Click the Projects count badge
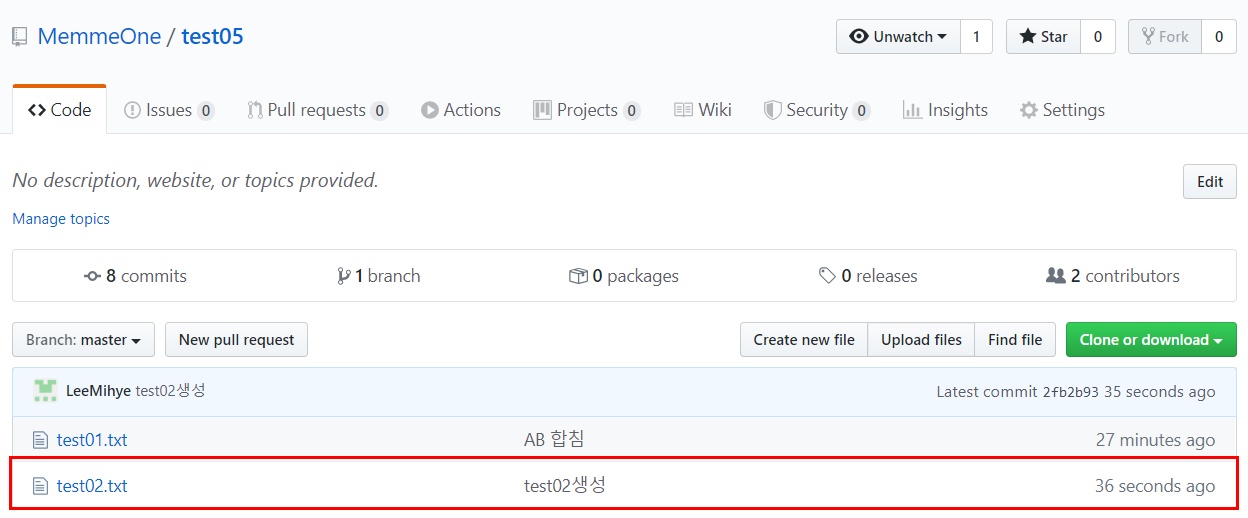1248x518 pixels. pyautogui.click(x=631, y=111)
